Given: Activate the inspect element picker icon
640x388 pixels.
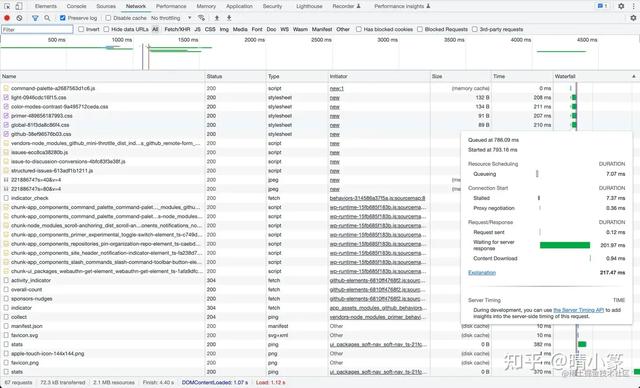Looking at the screenshot, I should tap(7, 6).
